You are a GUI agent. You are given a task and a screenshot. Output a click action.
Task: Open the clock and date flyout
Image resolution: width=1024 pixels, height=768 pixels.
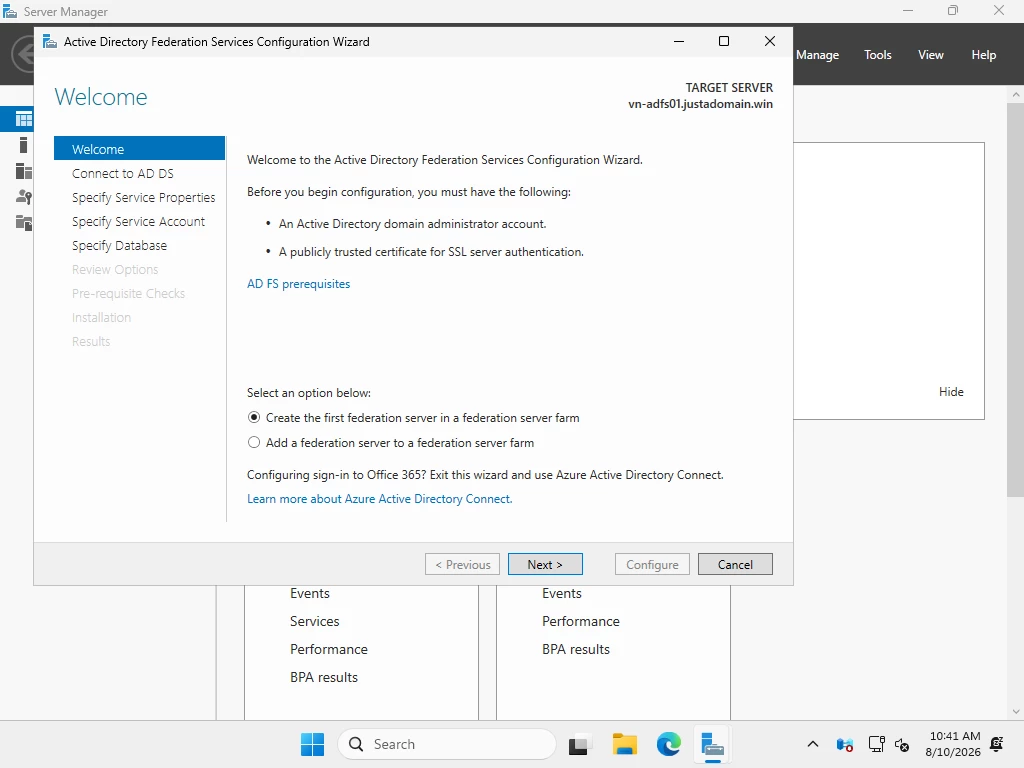(x=953, y=744)
